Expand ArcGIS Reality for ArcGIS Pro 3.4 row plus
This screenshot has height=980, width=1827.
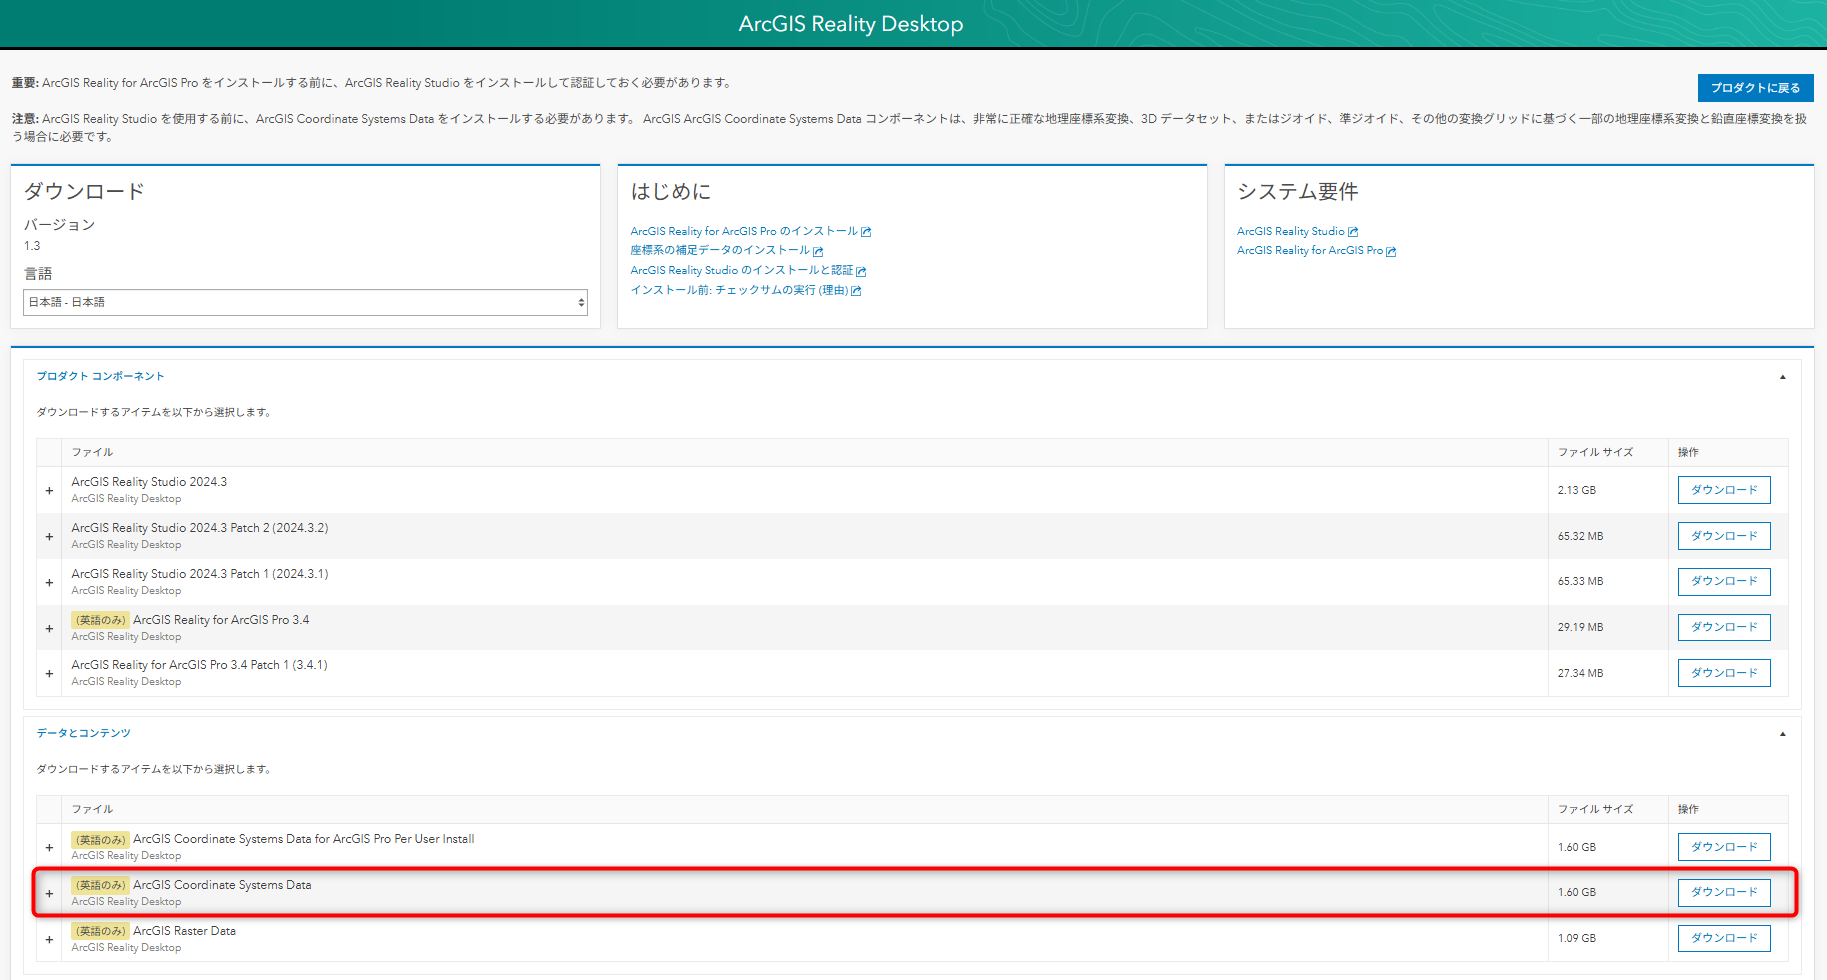click(x=49, y=629)
